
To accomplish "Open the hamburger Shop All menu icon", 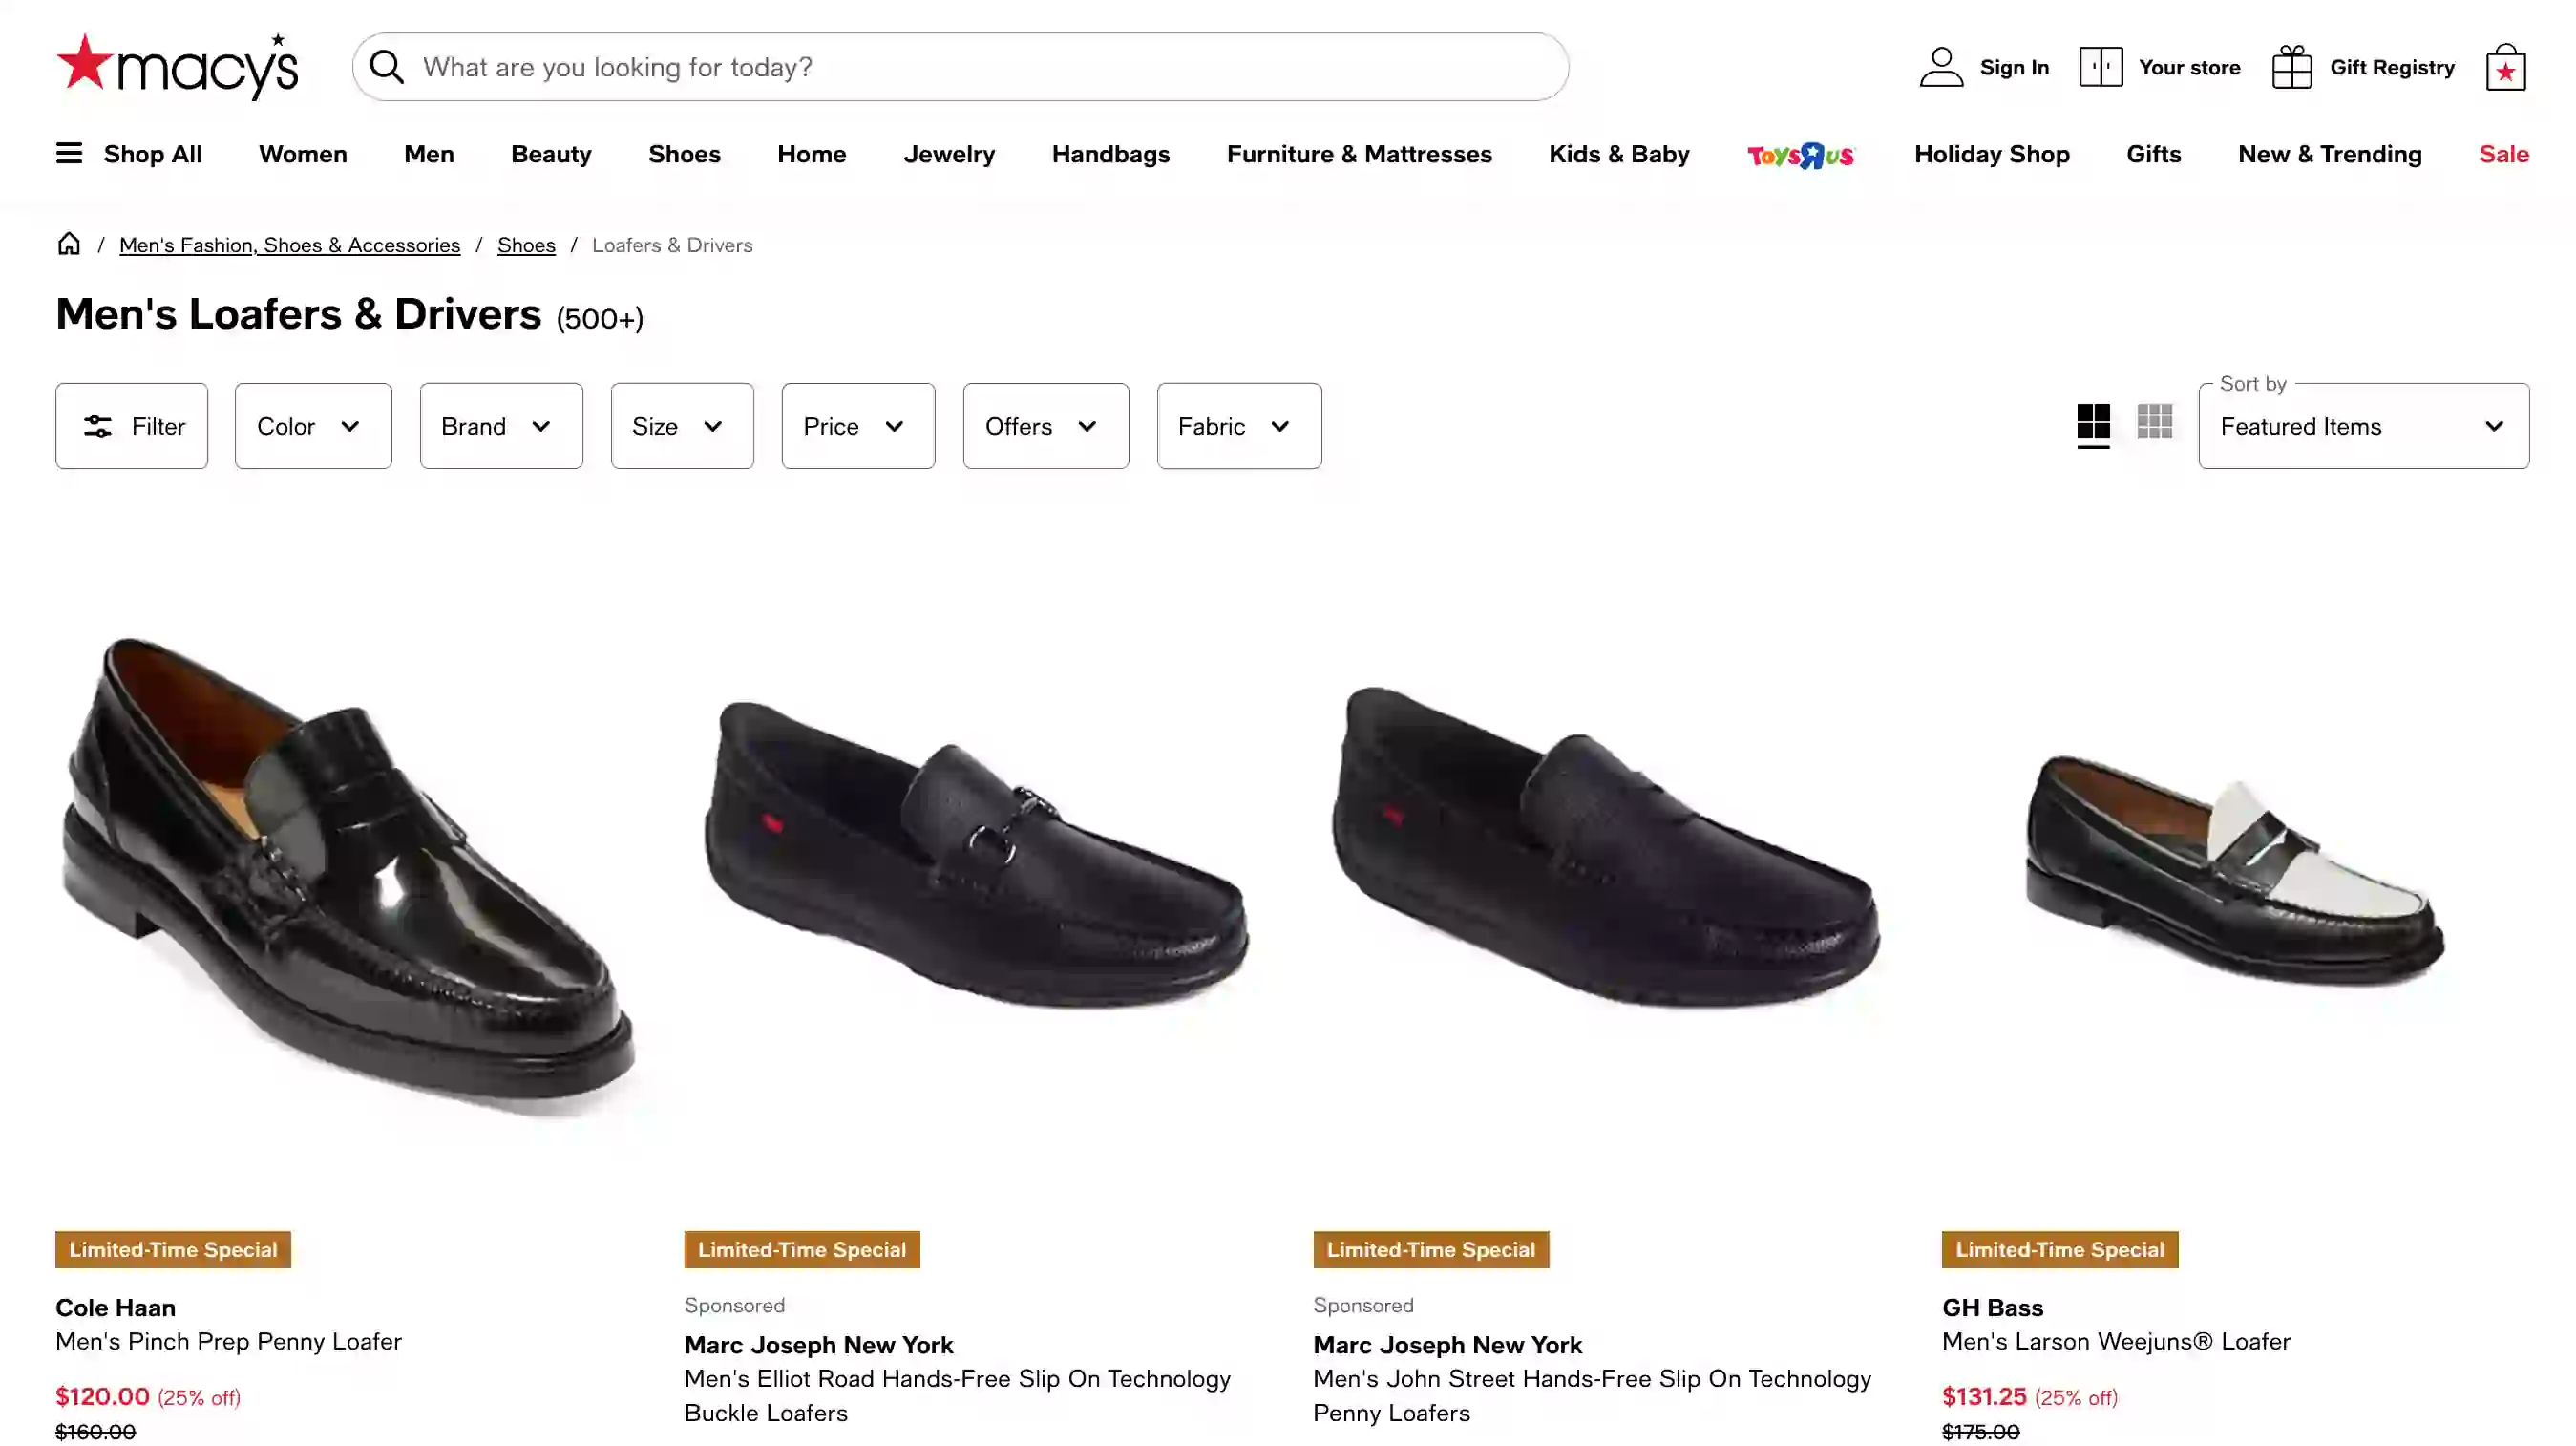I will (68, 152).
